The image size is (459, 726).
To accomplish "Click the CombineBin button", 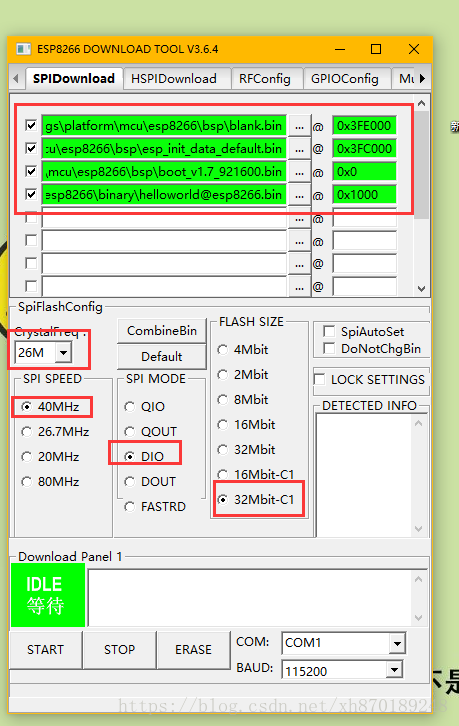I will pos(162,331).
